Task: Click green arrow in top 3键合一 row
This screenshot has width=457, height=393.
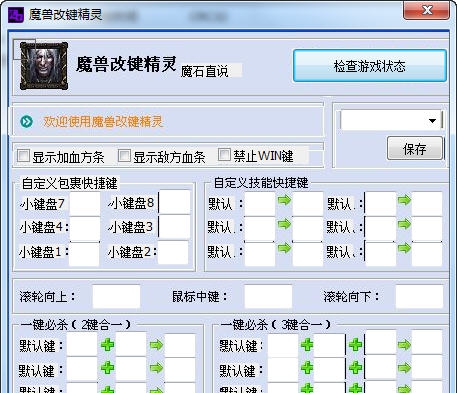Action: [404, 345]
